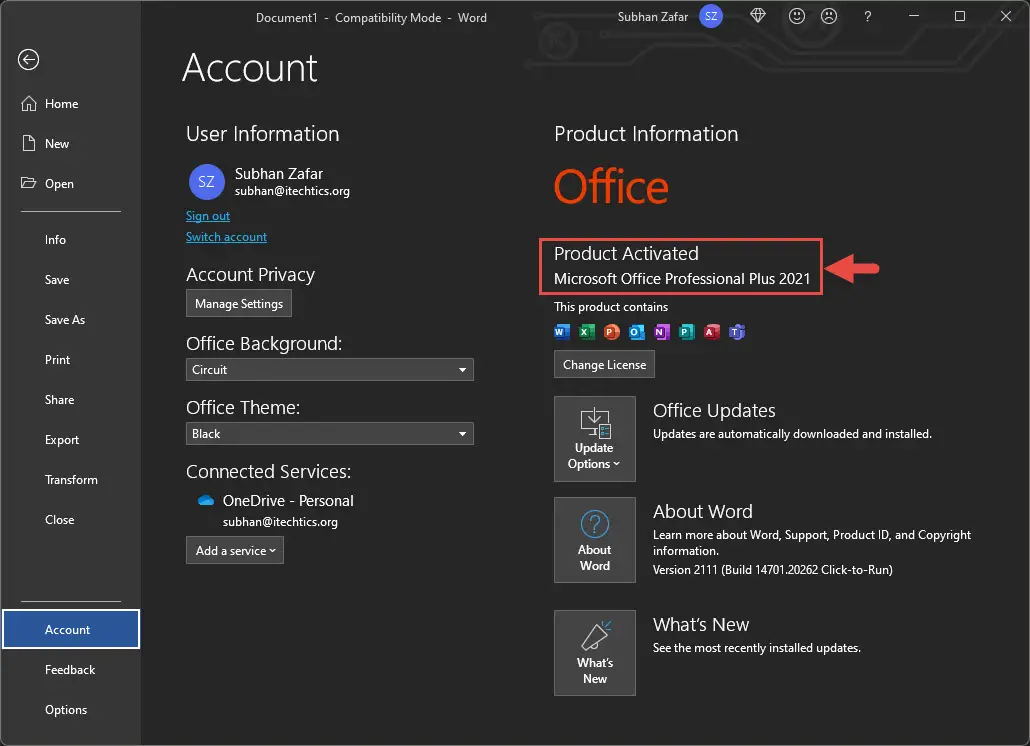Click the OneDrive cloud icon
1030x746 pixels.
point(206,500)
